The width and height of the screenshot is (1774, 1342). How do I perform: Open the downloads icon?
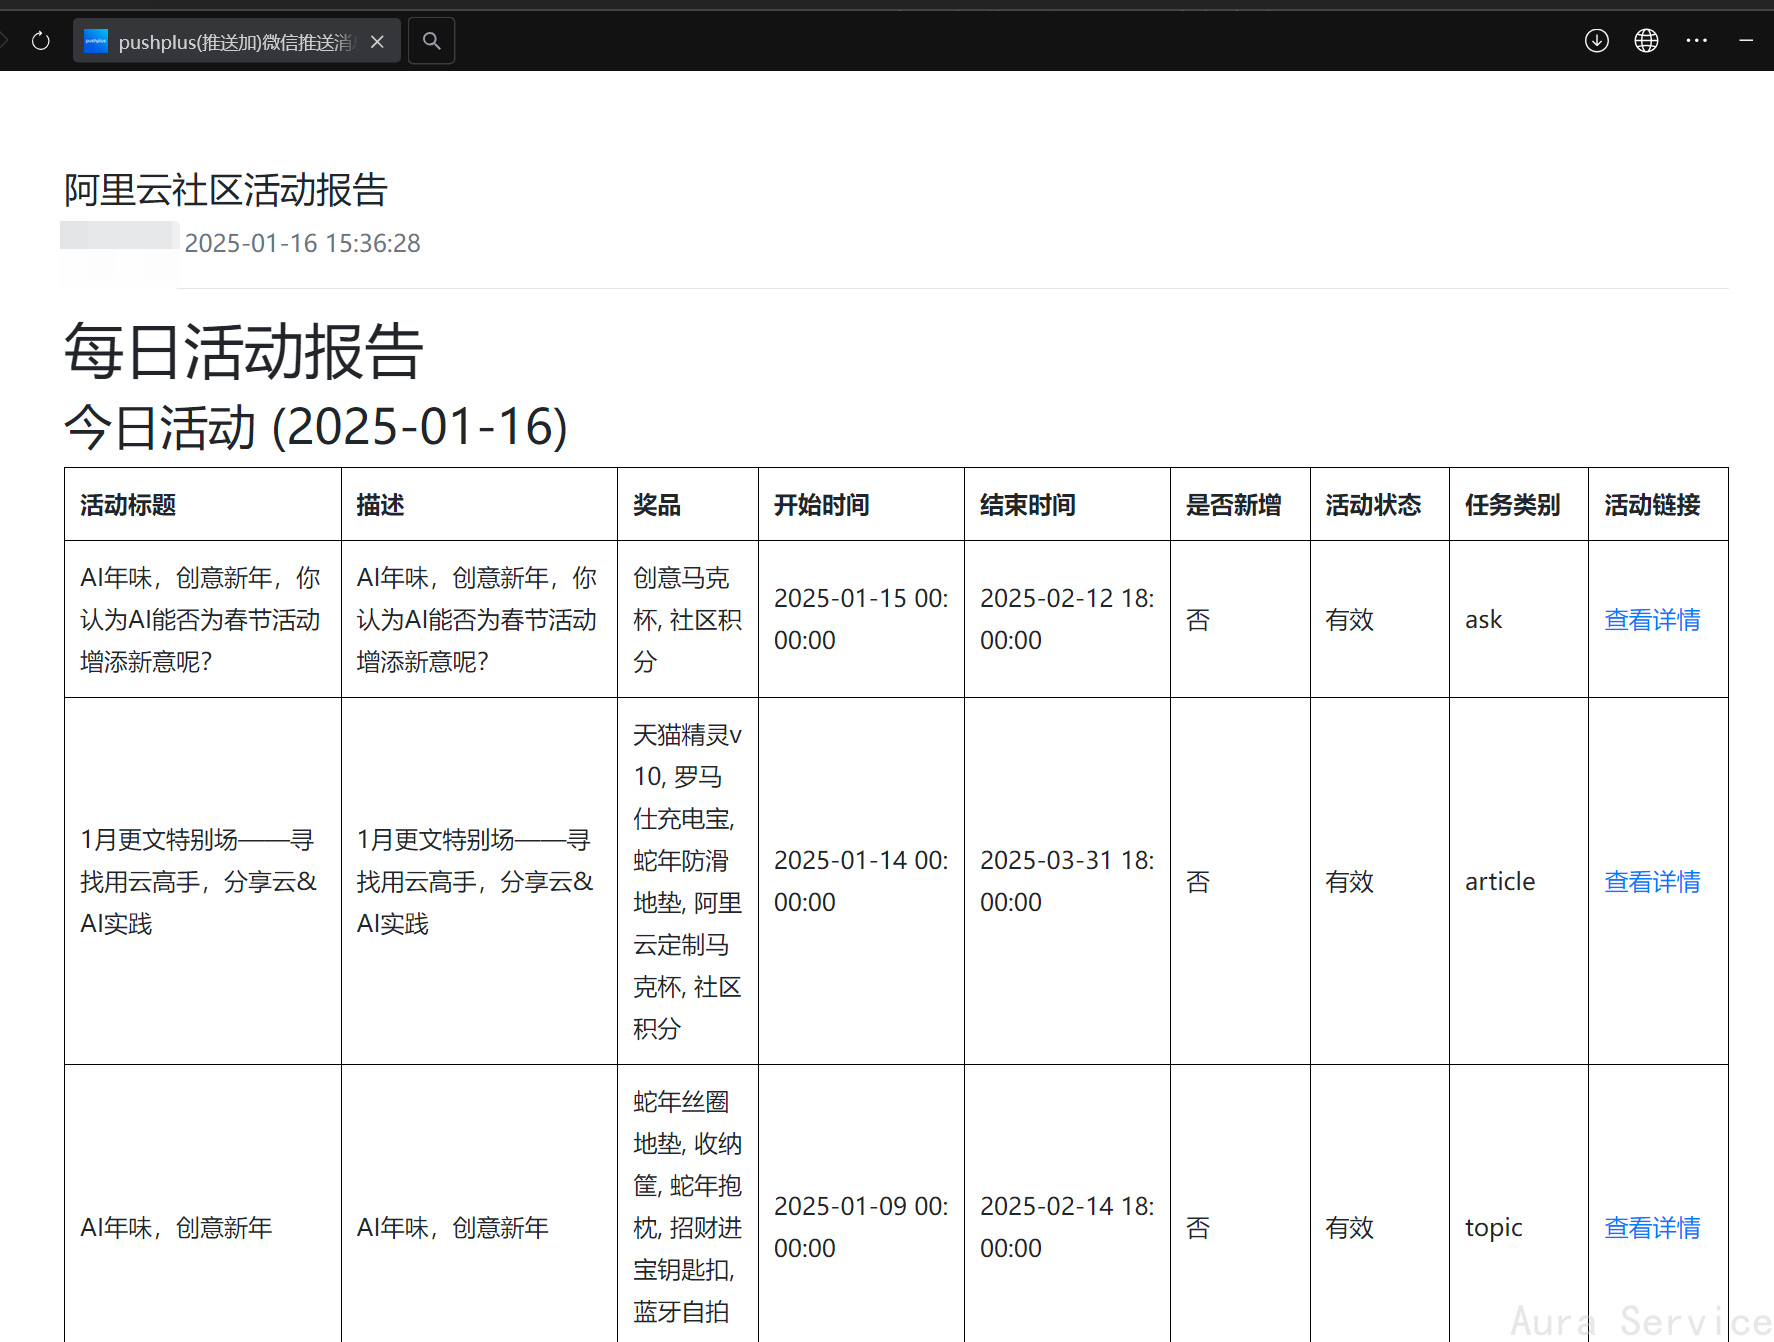click(x=1597, y=41)
